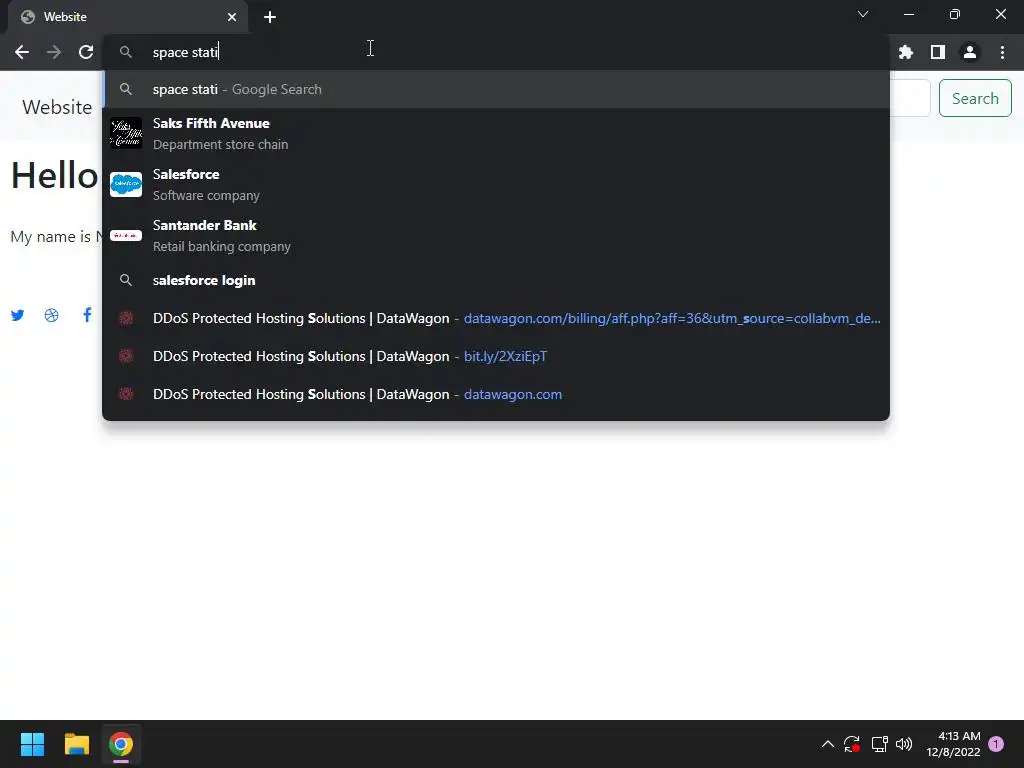Viewport: 1024px width, 768px height.
Task: Click the sync status tray icon
Action: point(852,744)
